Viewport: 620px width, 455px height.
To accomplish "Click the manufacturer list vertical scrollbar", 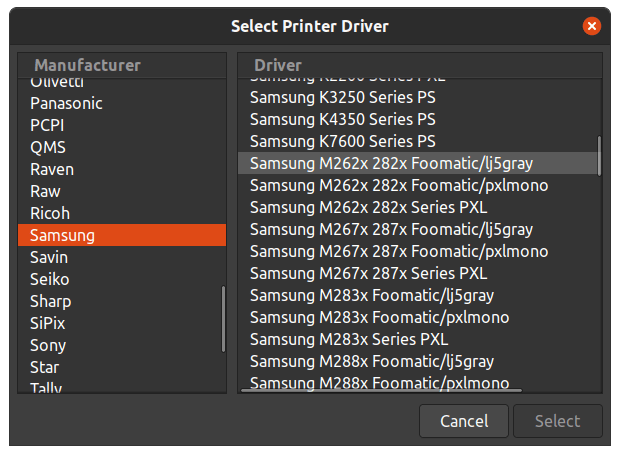I will click(223, 319).
